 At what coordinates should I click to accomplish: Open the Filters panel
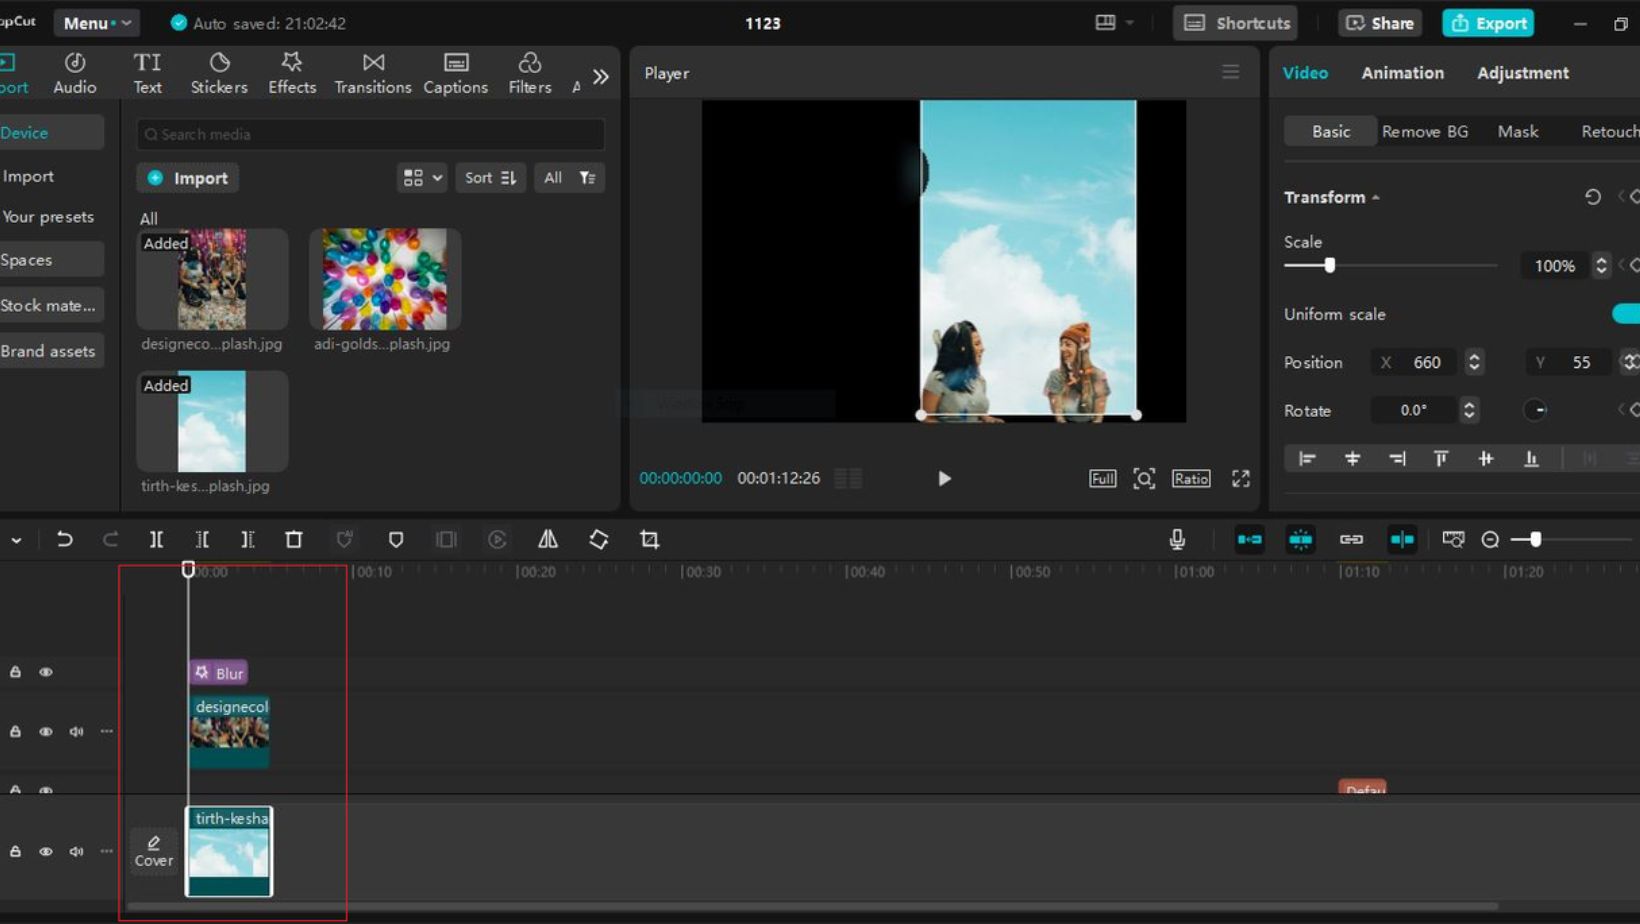[530, 73]
